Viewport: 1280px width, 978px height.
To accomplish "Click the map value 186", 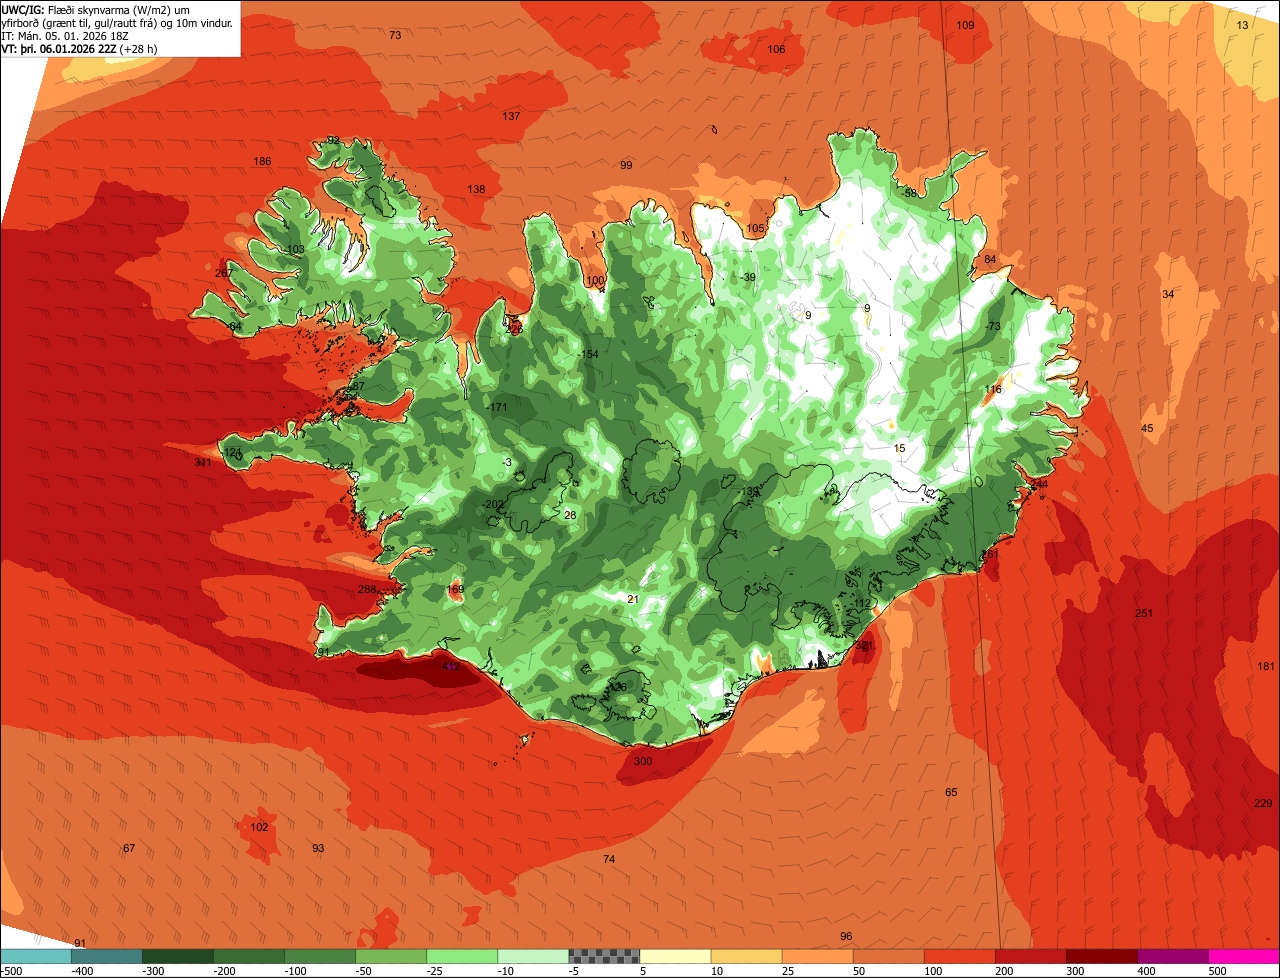I will coord(262,161).
